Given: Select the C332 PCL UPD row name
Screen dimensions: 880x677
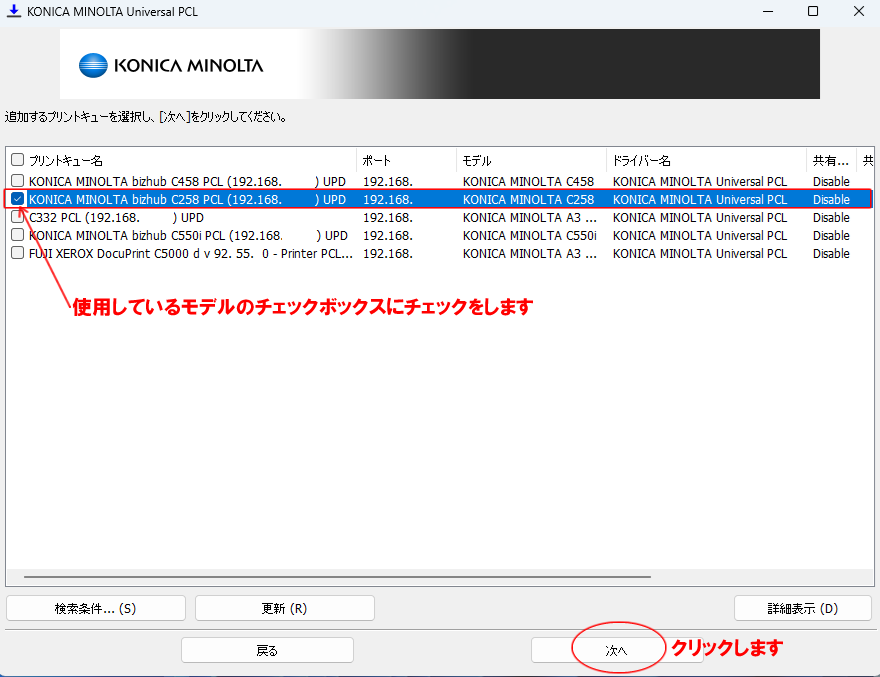Looking at the screenshot, I should point(116,217).
